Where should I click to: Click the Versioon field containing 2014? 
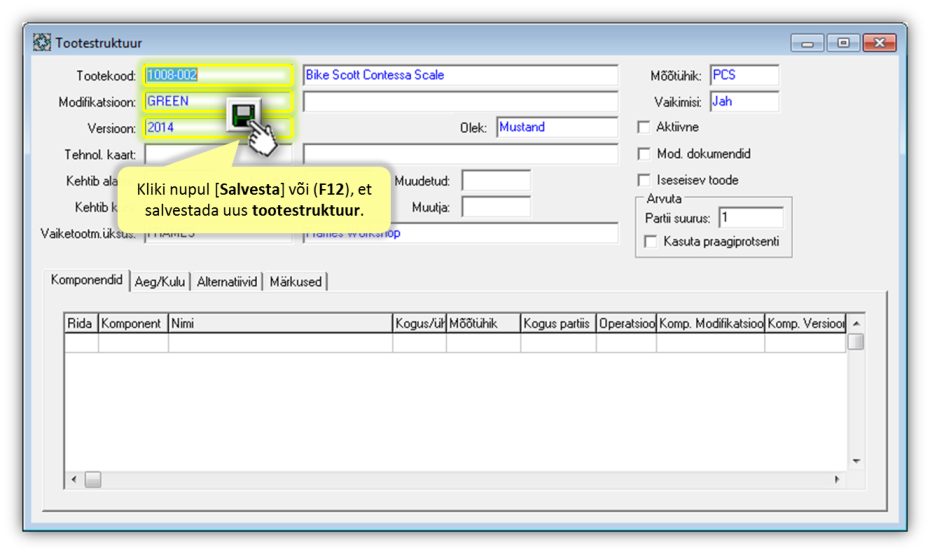pos(218,128)
